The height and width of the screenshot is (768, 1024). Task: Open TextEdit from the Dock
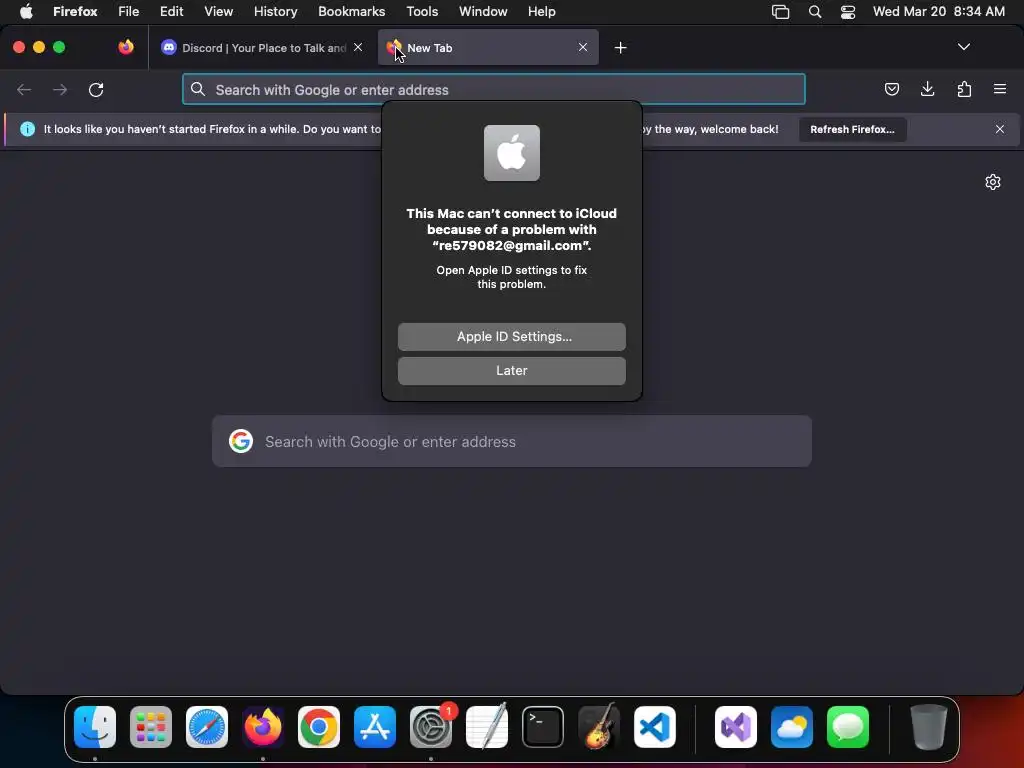487,726
